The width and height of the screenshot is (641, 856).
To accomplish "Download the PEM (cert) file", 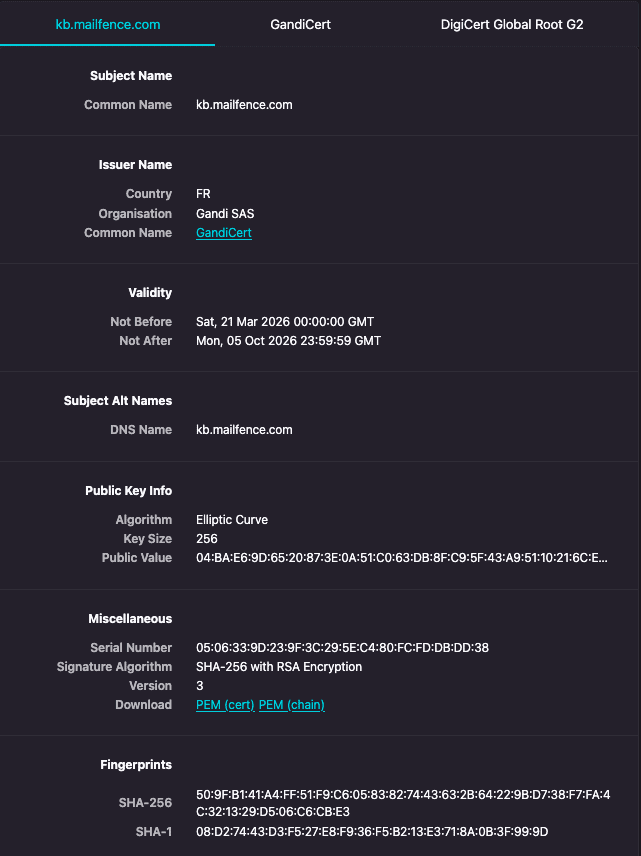I will 225,705.
